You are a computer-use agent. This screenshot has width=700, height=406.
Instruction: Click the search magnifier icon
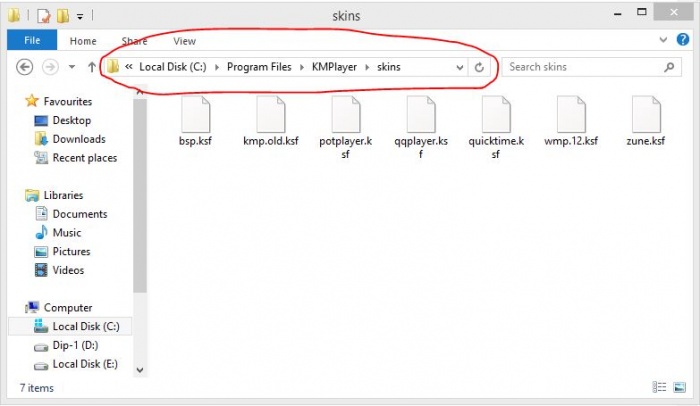669,67
